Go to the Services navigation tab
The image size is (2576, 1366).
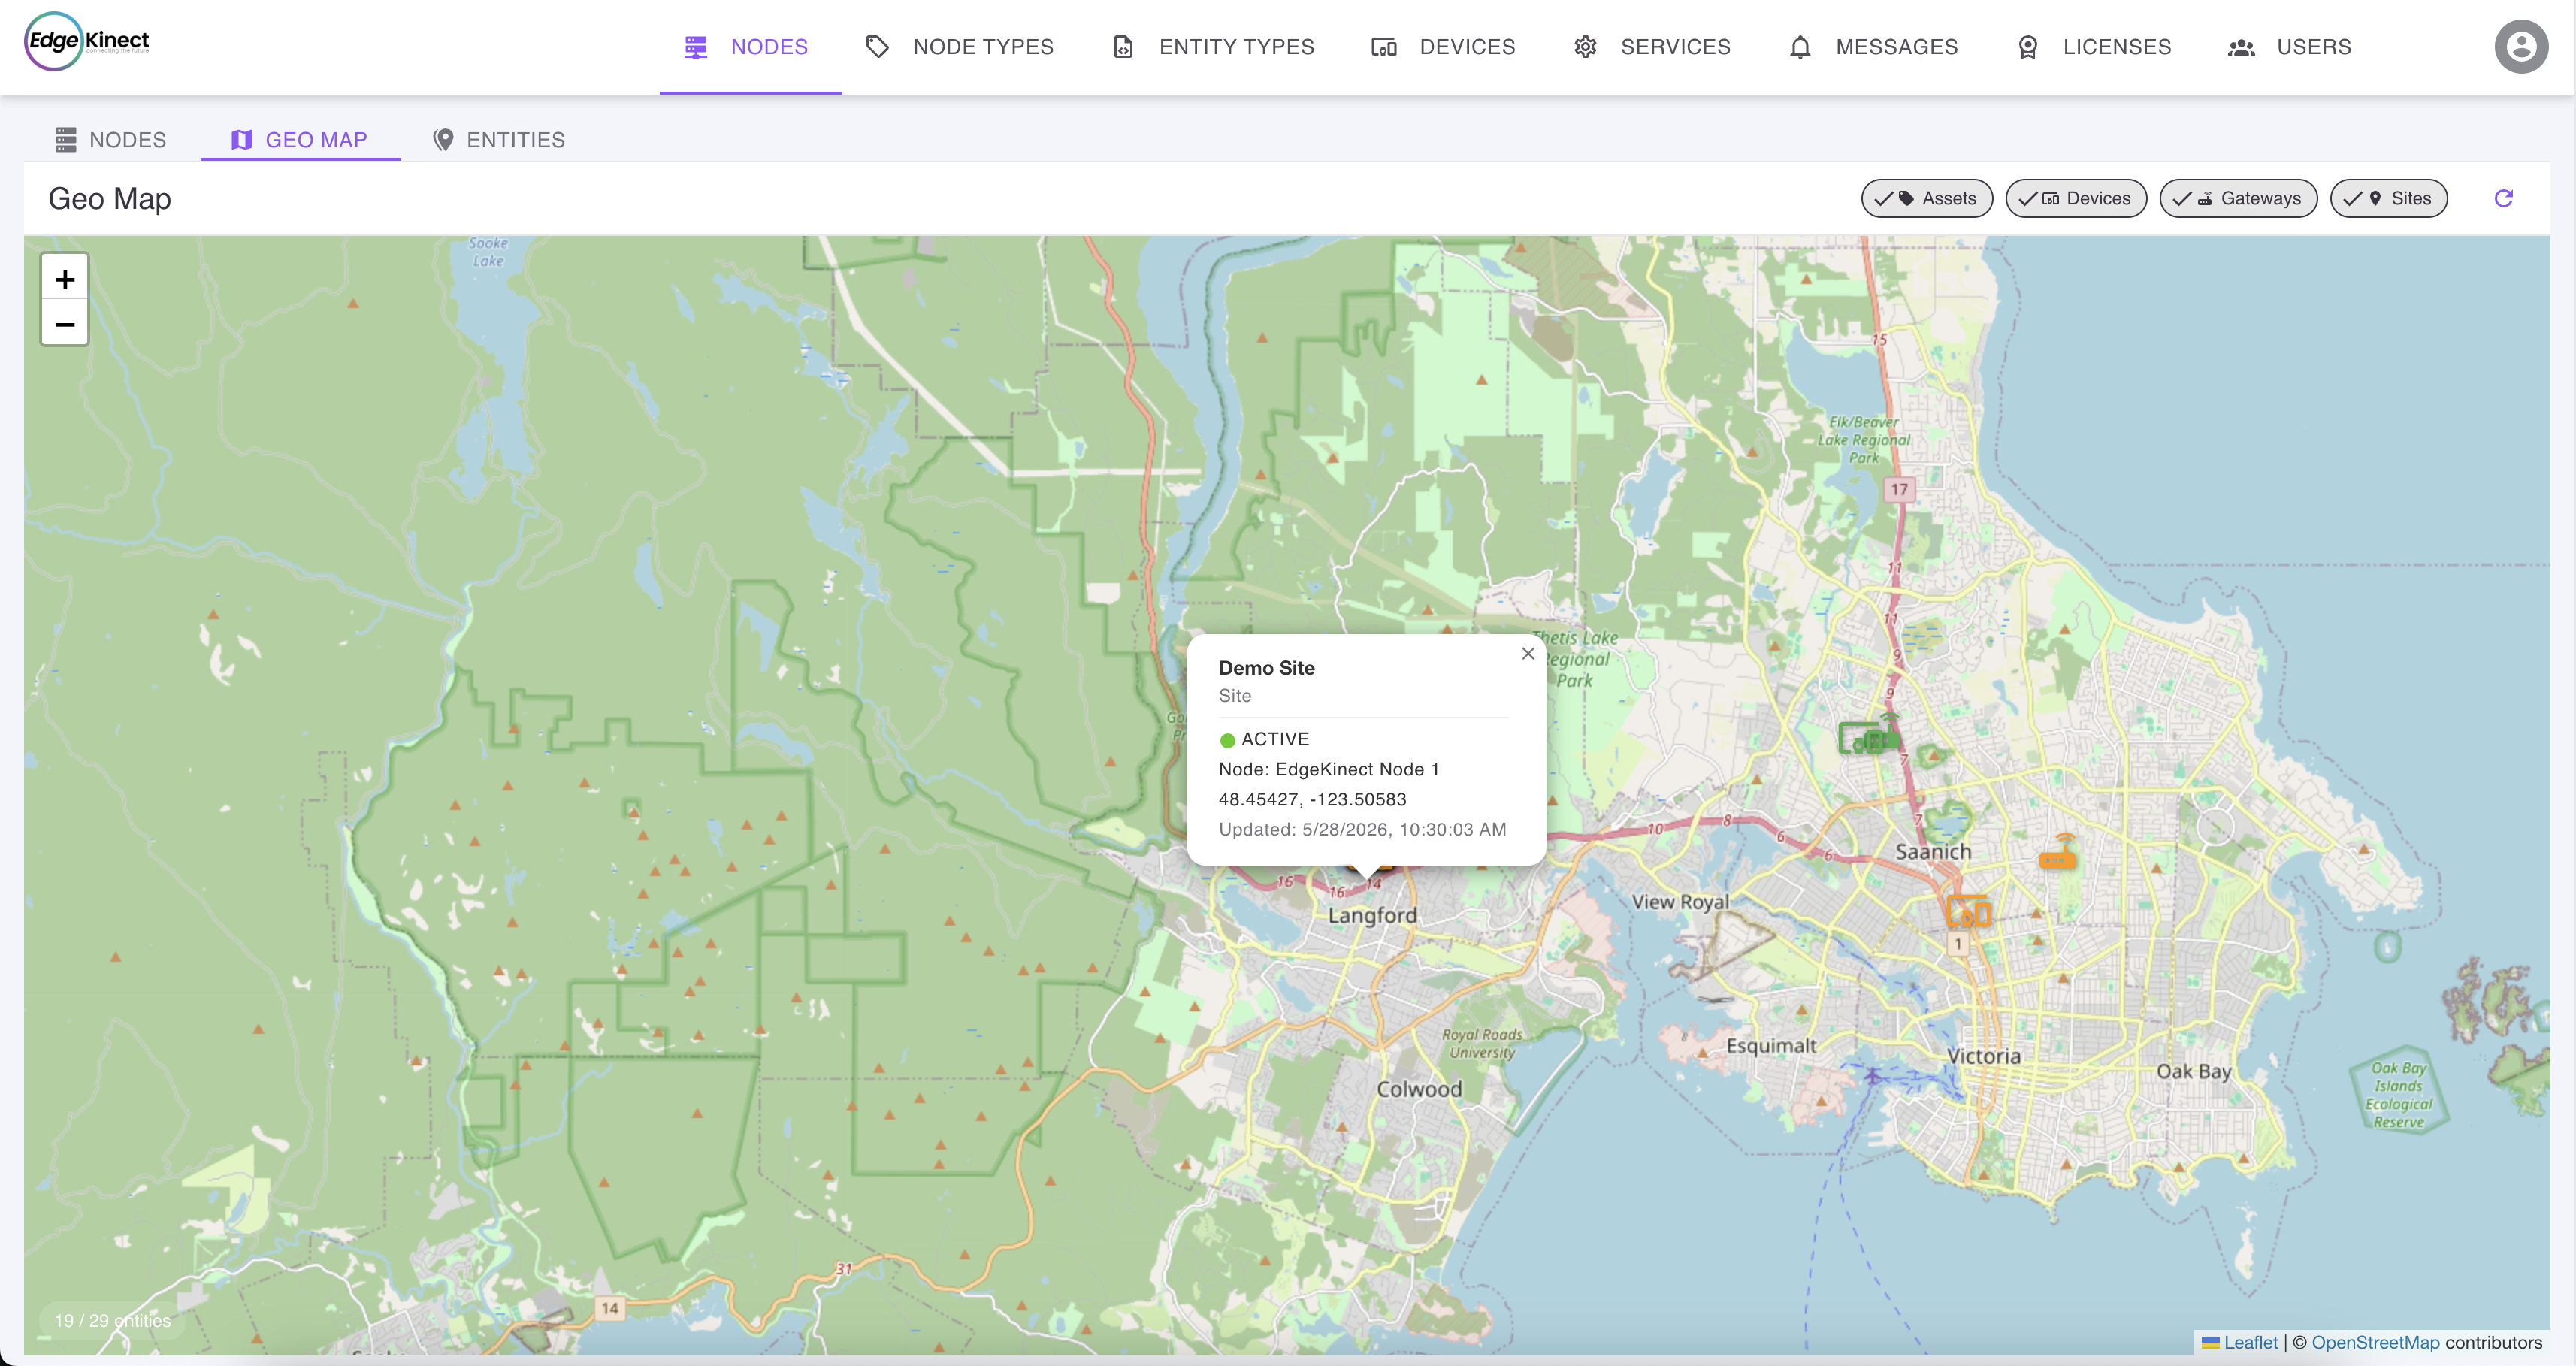point(1651,47)
